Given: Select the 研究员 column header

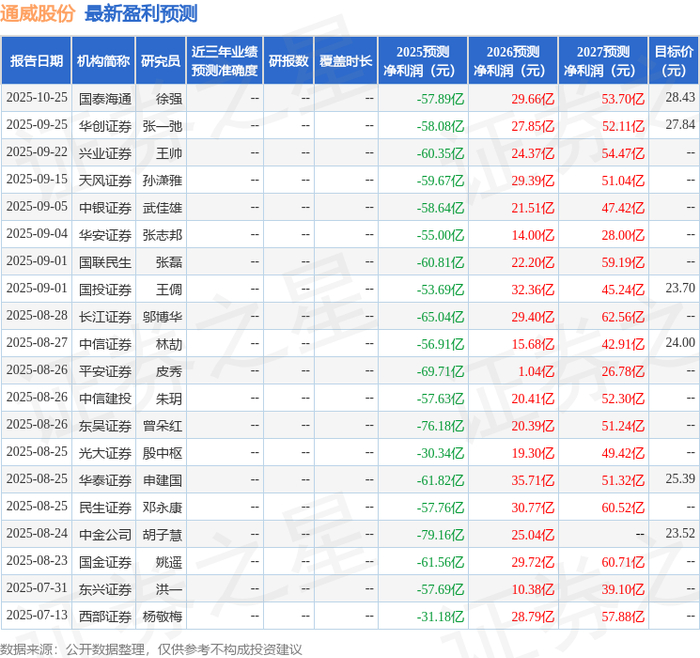Looking at the screenshot, I should 161,61.
